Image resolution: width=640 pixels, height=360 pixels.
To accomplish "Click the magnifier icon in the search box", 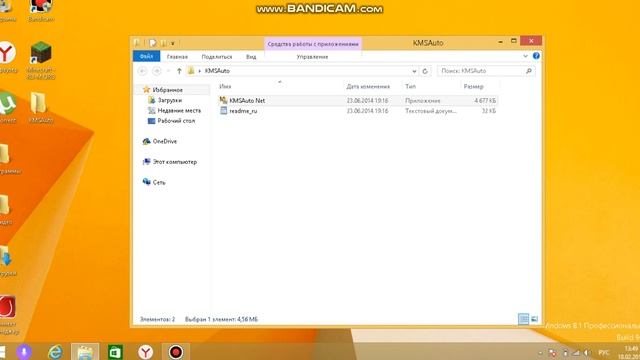I will 529,71.
